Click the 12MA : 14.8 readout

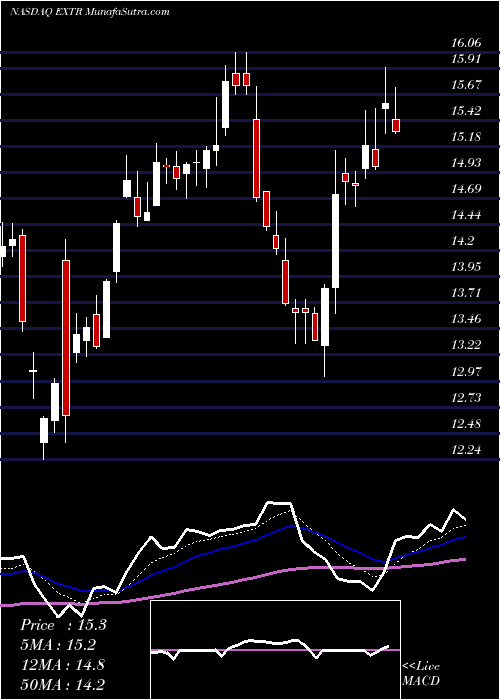click(x=63, y=664)
